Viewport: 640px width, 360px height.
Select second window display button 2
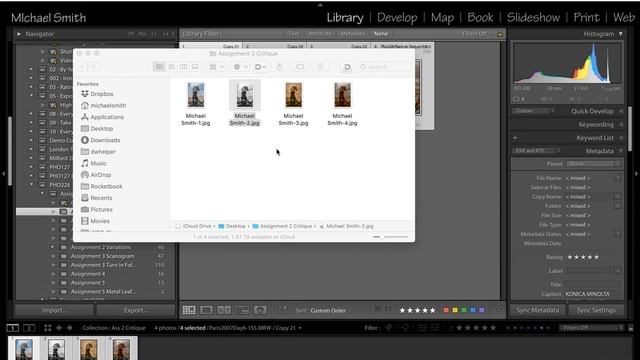(x=29, y=328)
